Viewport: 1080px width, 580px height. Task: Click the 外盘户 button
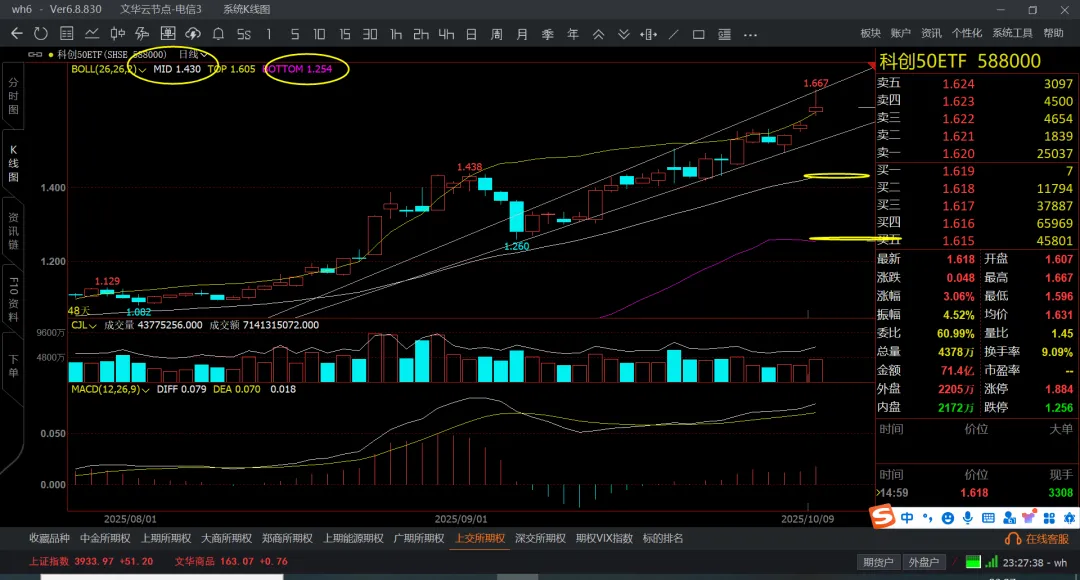[924, 562]
